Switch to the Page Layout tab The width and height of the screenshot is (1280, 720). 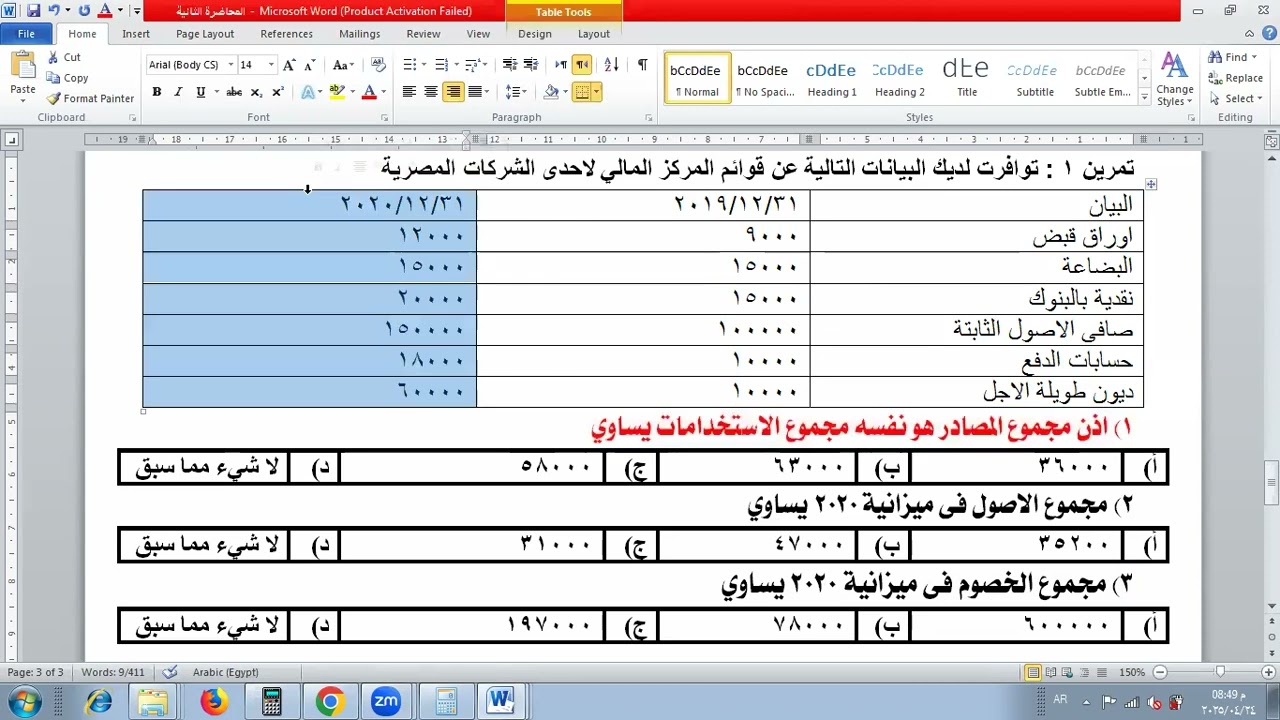point(205,34)
